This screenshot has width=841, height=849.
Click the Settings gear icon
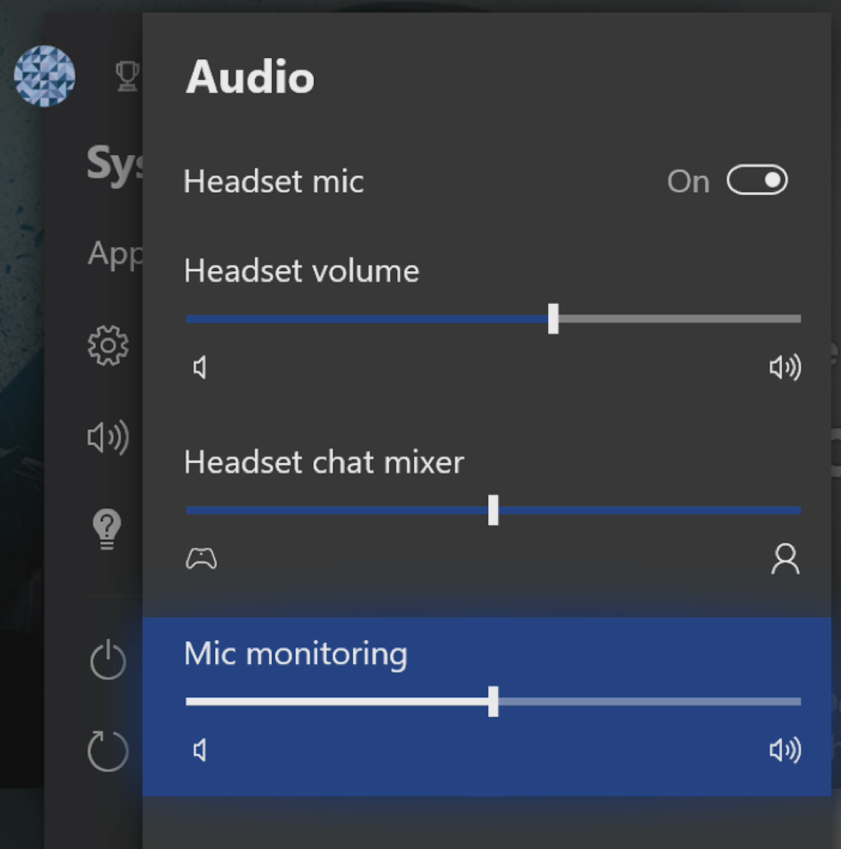click(x=108, y=346)
